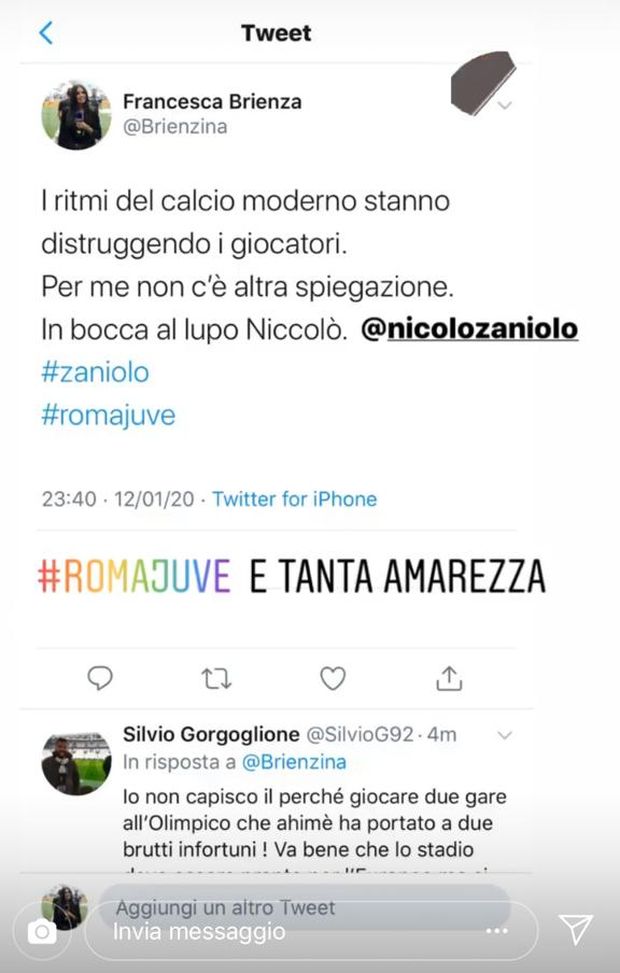Image resolution: width=620 pixels, height=973 pixels.
Task: Open the Twitter for iPhone link
Action: pyautogui.click(x=295, y=499)
